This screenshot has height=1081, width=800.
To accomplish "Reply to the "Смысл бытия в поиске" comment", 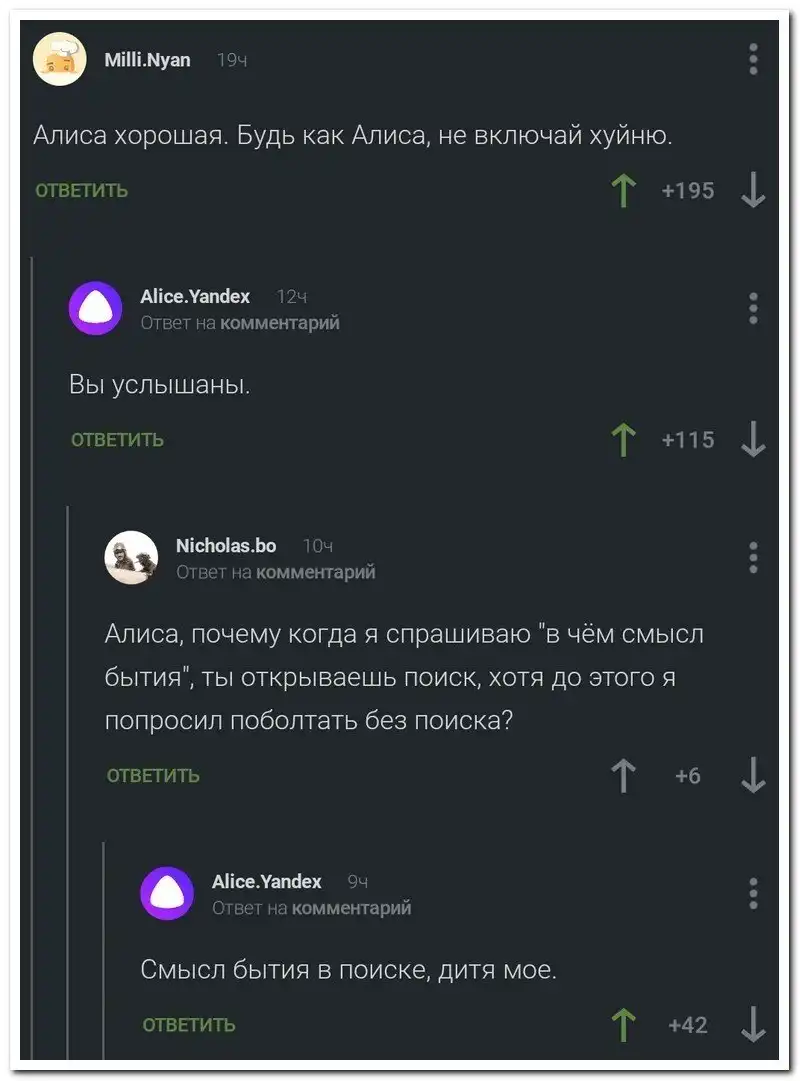I will click(x=189, y=1025).
